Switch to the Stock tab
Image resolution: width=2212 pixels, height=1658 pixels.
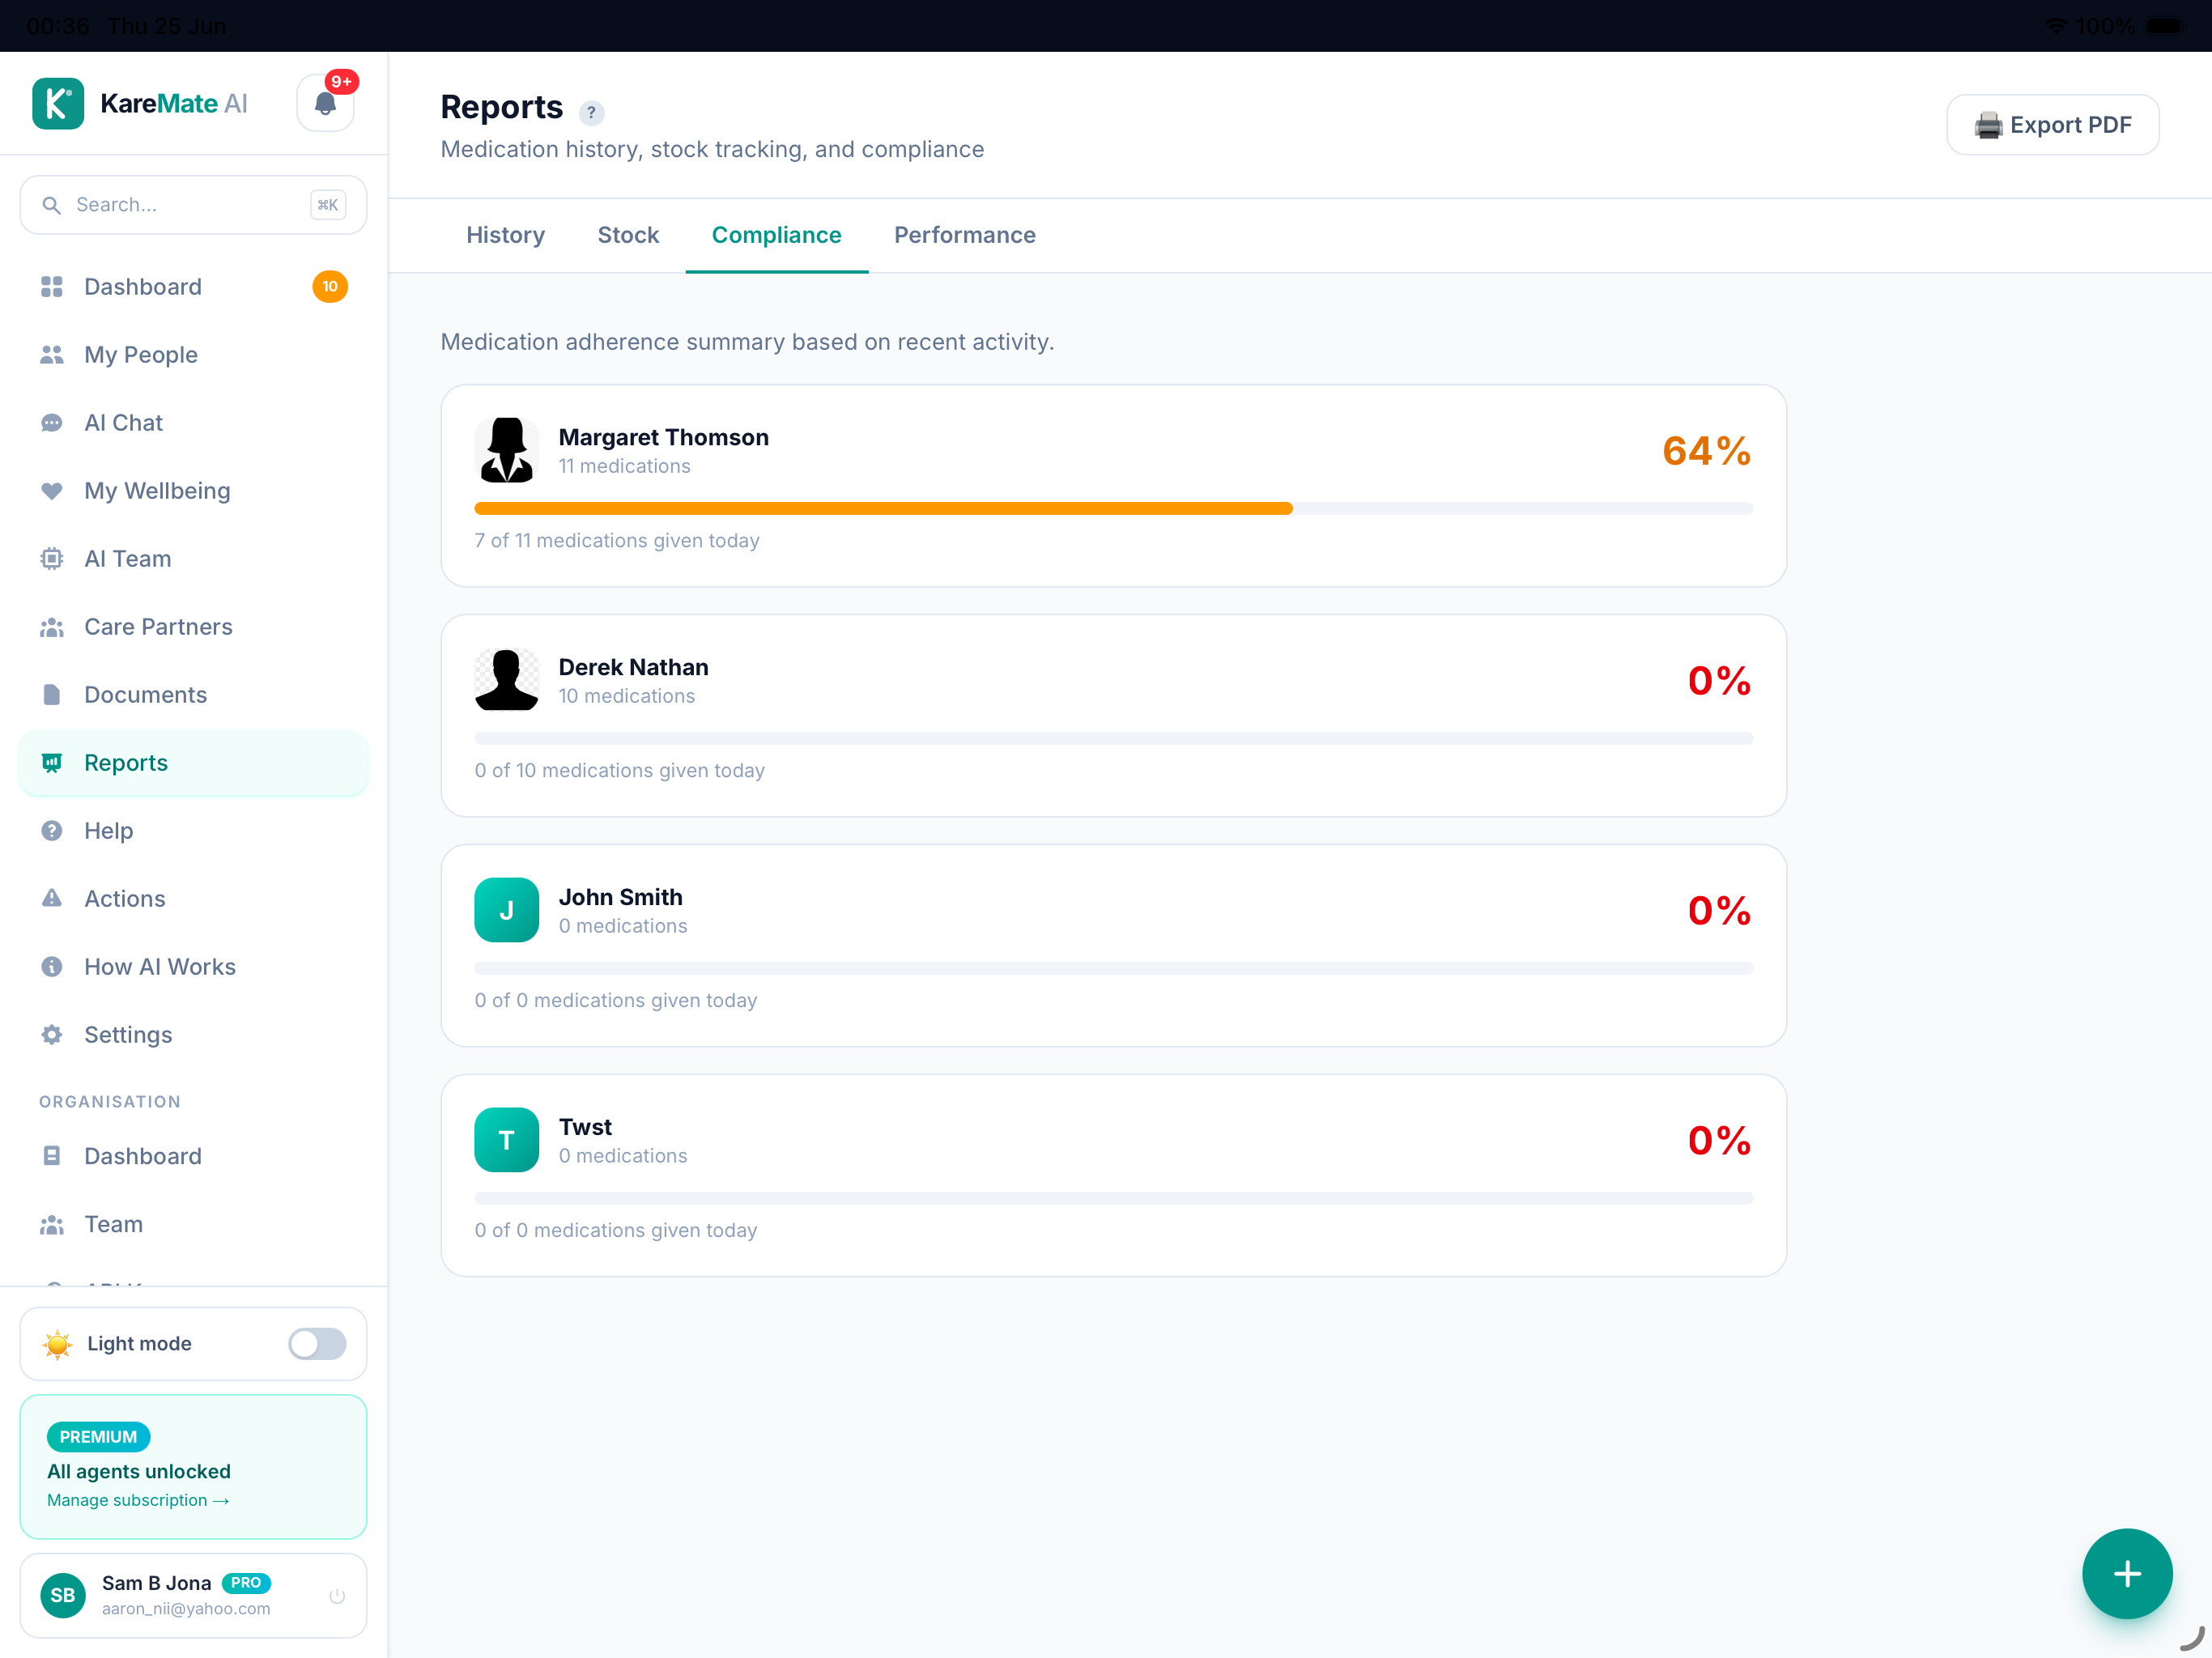(x=628, y=235)
